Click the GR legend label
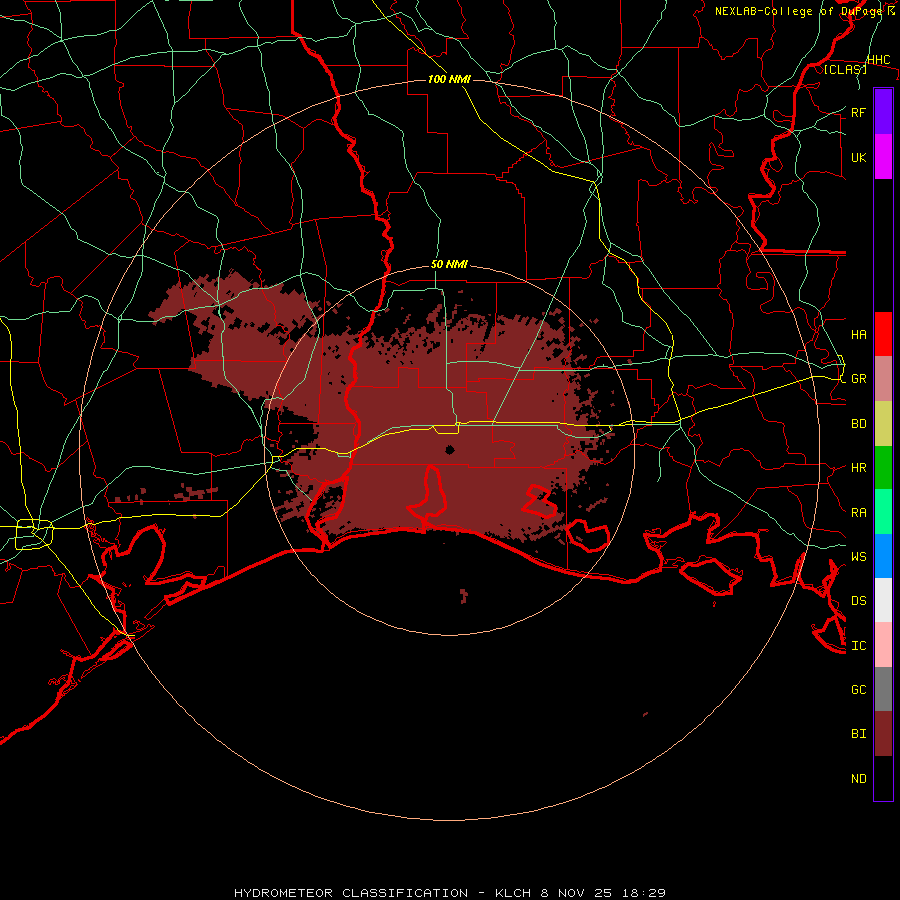 (x=859, y=379)
